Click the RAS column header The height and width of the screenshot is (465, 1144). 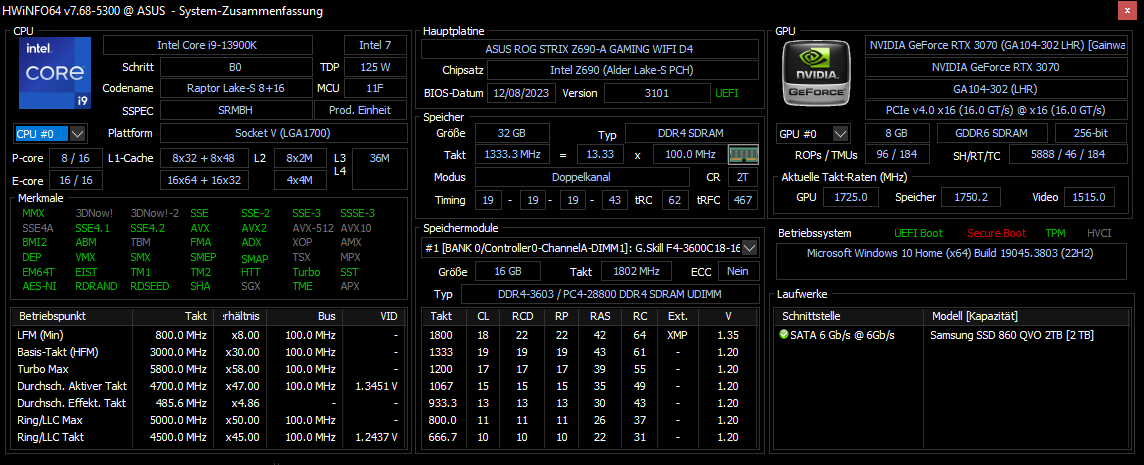(600, 317)
